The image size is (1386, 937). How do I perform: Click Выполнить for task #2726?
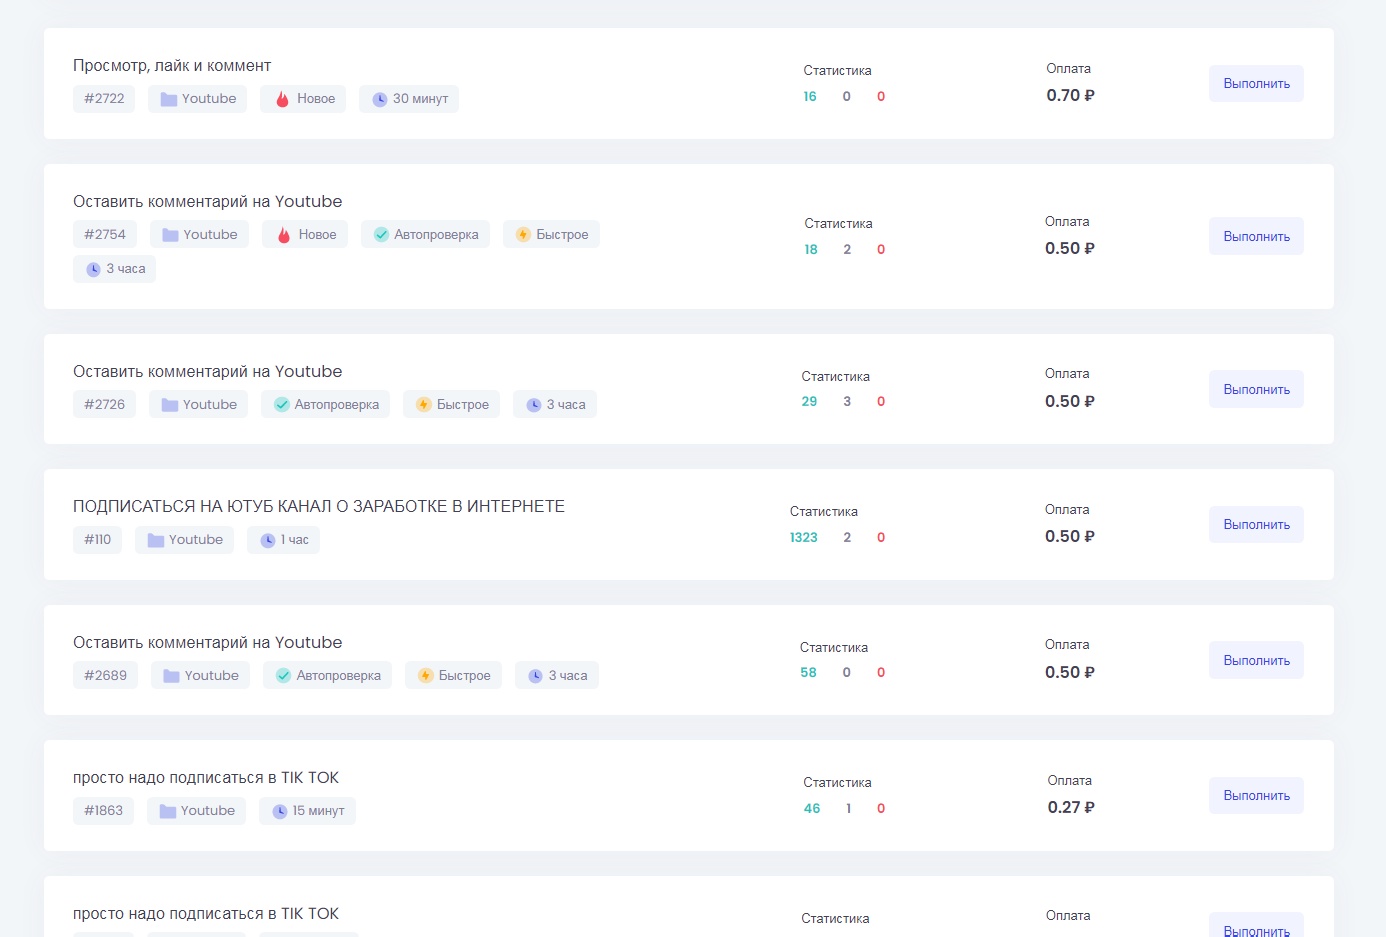(x=1256, y=389)
